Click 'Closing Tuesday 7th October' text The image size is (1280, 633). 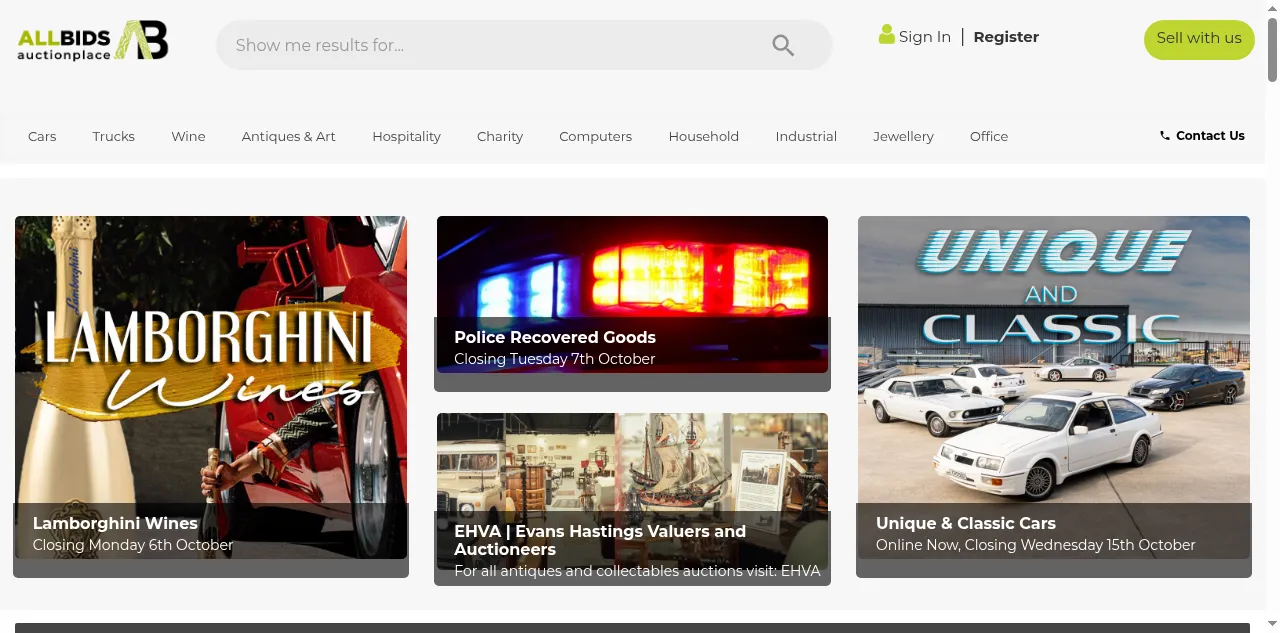point(555,359)
